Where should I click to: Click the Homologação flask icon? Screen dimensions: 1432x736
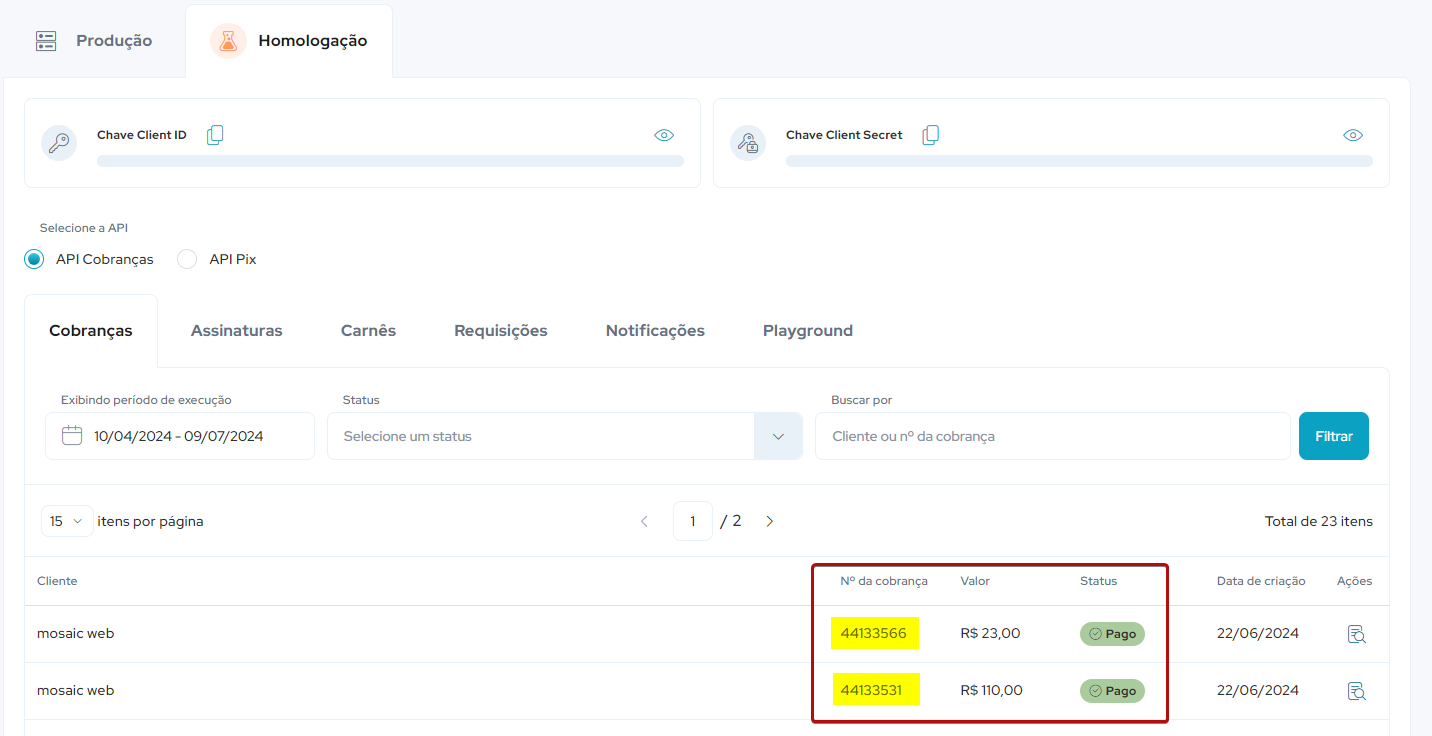[x=228, y=41]
